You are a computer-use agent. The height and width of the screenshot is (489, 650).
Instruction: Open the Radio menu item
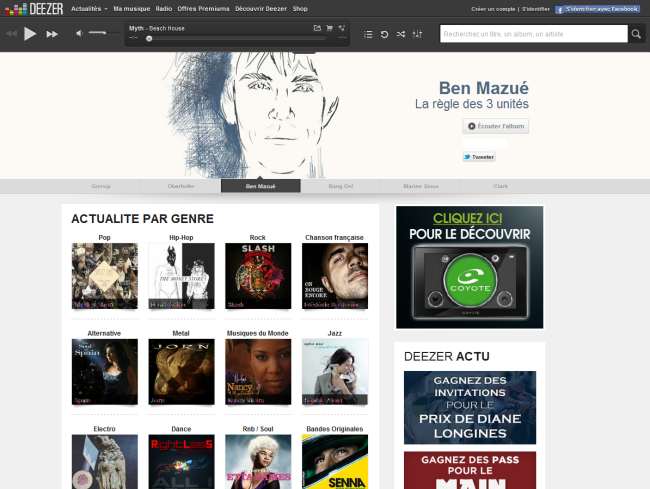coord(164,9)
